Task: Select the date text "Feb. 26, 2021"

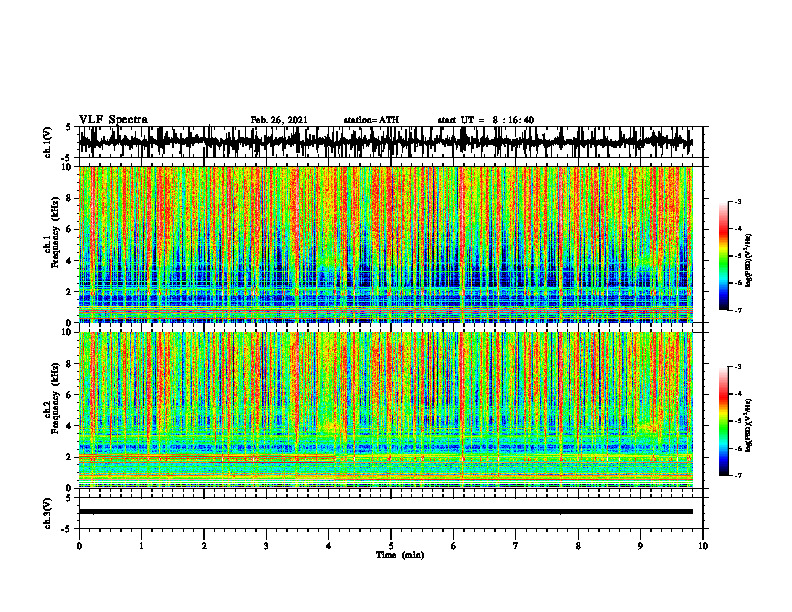Action: click(279, 120)
